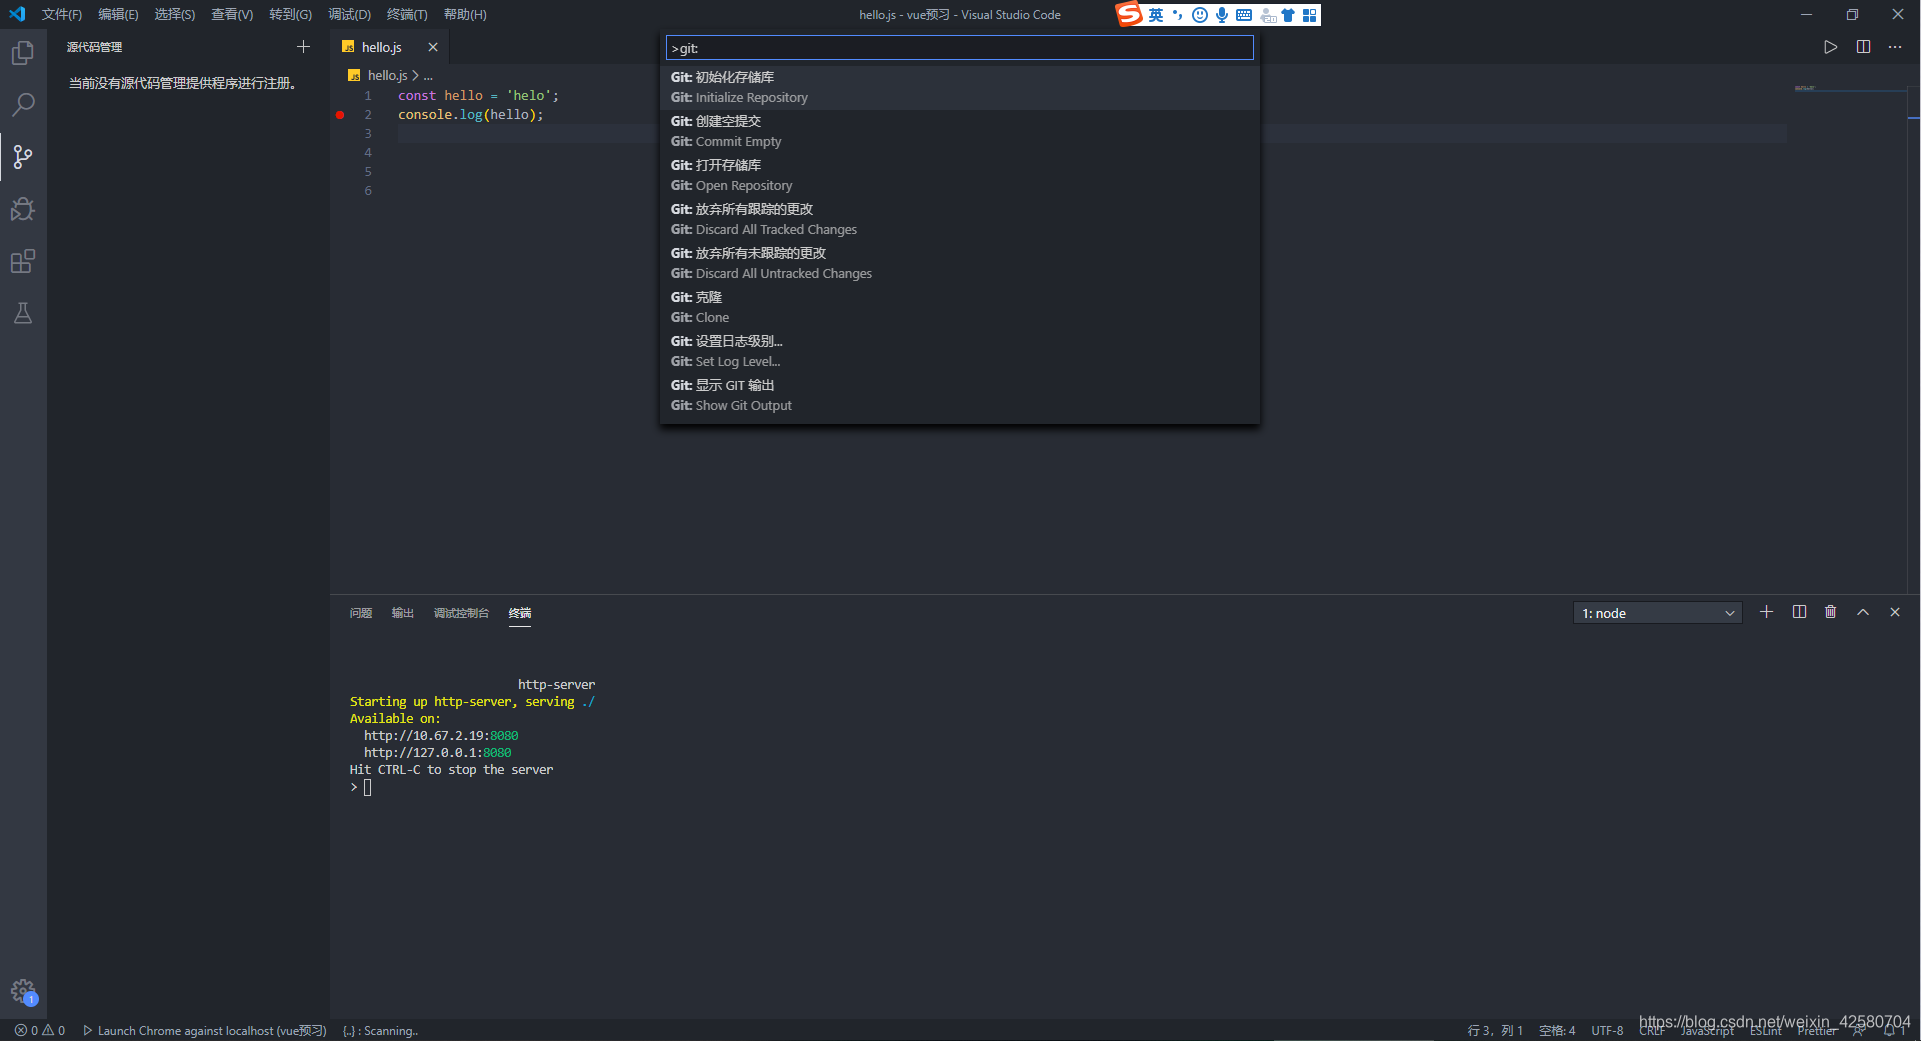Viewport: 1921px width, 1041px height.
Task: Click the Sogou IME microphone icon
Action: tap(1222, 15)
